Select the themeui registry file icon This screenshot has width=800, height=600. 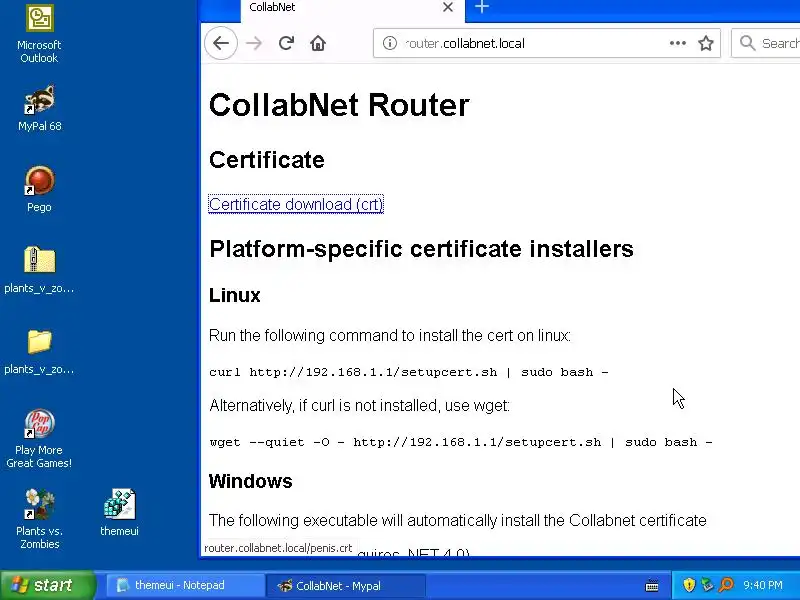tap(119, 513)
